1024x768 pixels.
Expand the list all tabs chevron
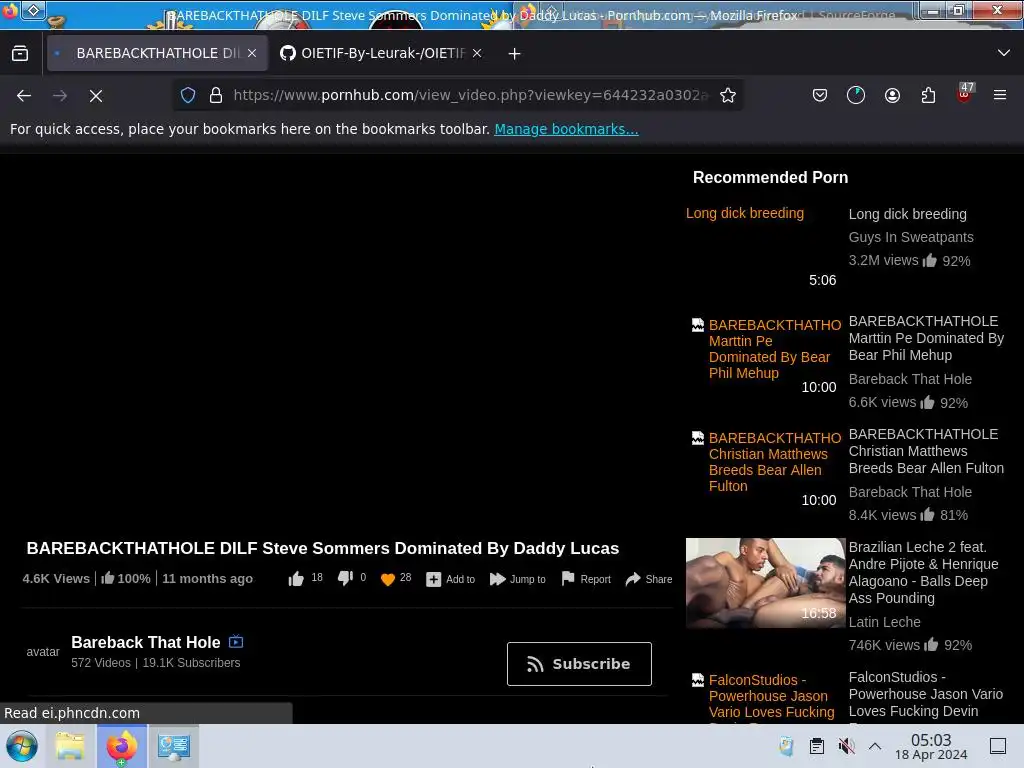point(1004,53)
